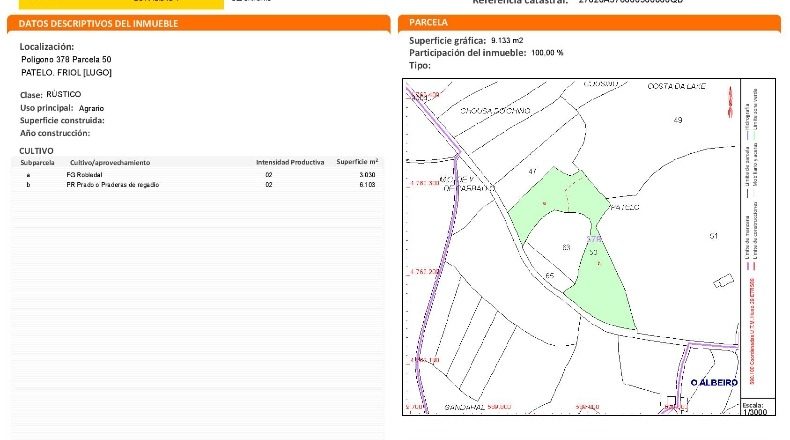Click the 'Escala: 1/3000' scale box
The width and height of the screenshot is (790, 440).
pos(758,408)
